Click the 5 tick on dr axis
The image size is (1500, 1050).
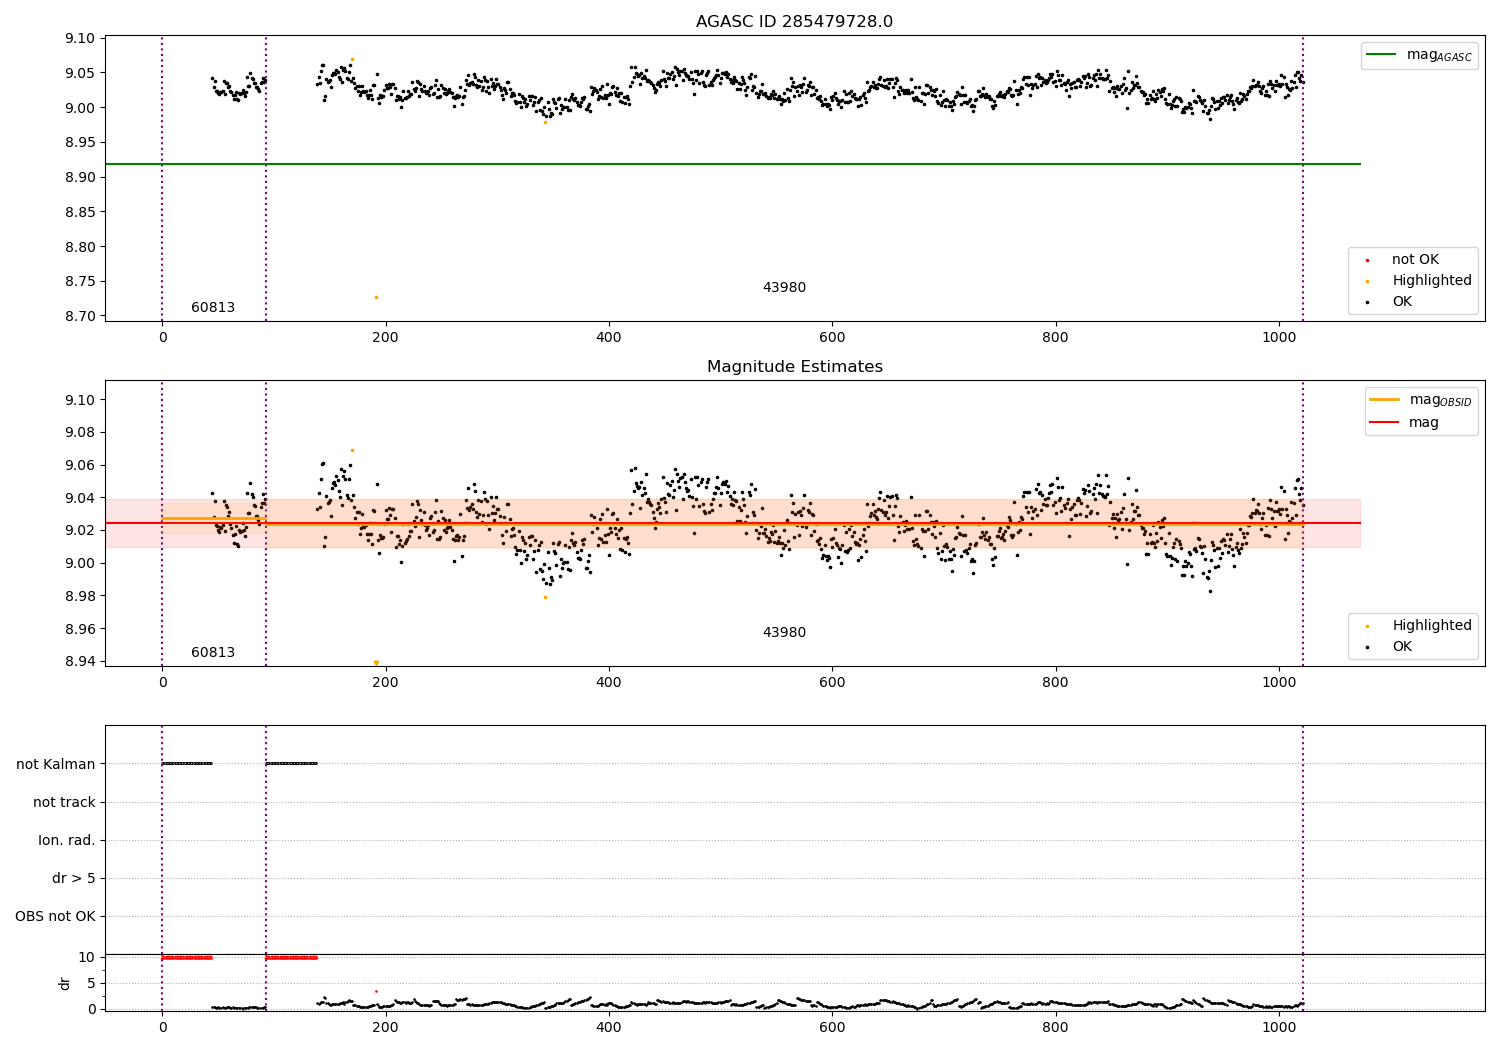coord(91,984)
